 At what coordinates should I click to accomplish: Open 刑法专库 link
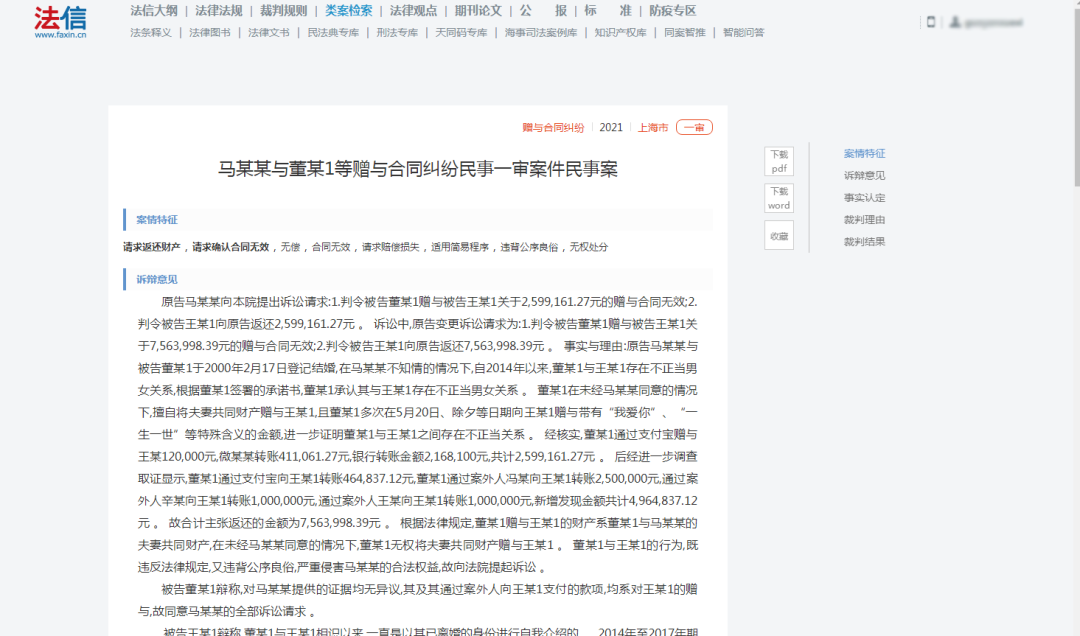[x=397, y=32]
